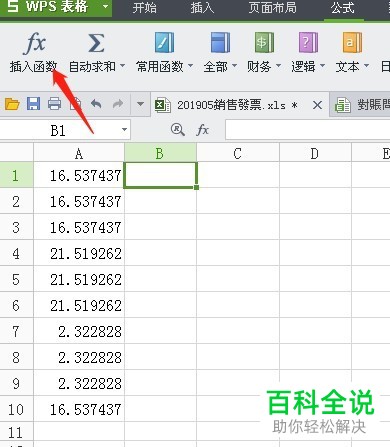Open the Financial (财务) functions icon

(264, 42)
